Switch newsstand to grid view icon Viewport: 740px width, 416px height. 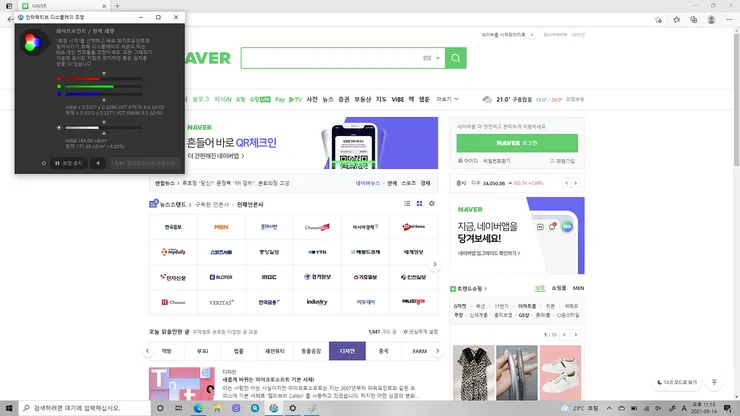419,204
